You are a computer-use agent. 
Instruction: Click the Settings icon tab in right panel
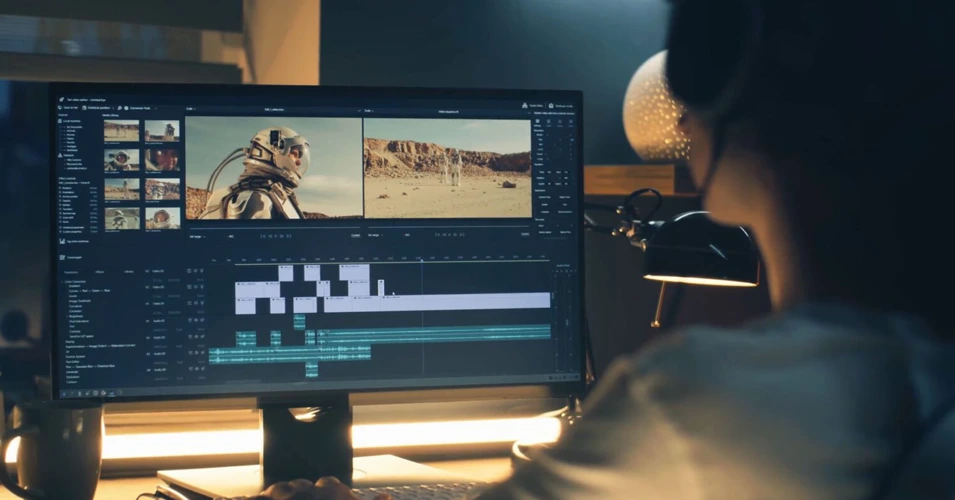[537, 121]
